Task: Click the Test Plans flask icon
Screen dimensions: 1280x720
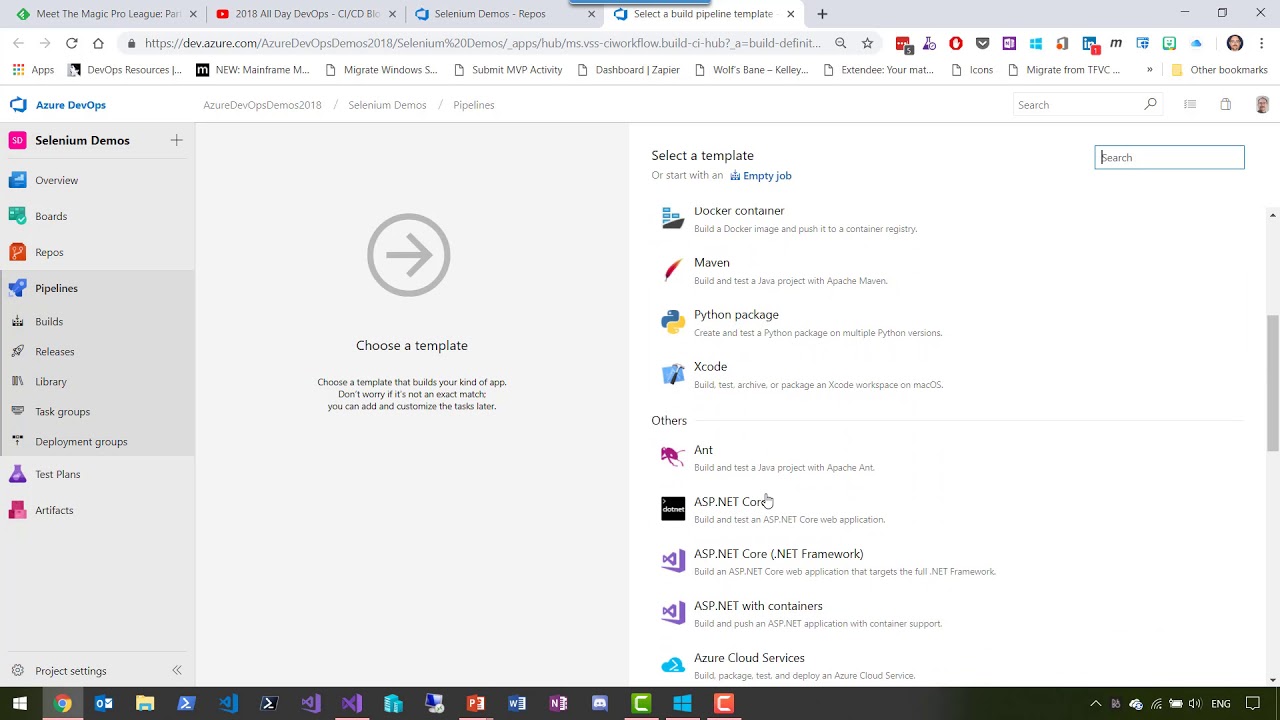Action: 17,474
